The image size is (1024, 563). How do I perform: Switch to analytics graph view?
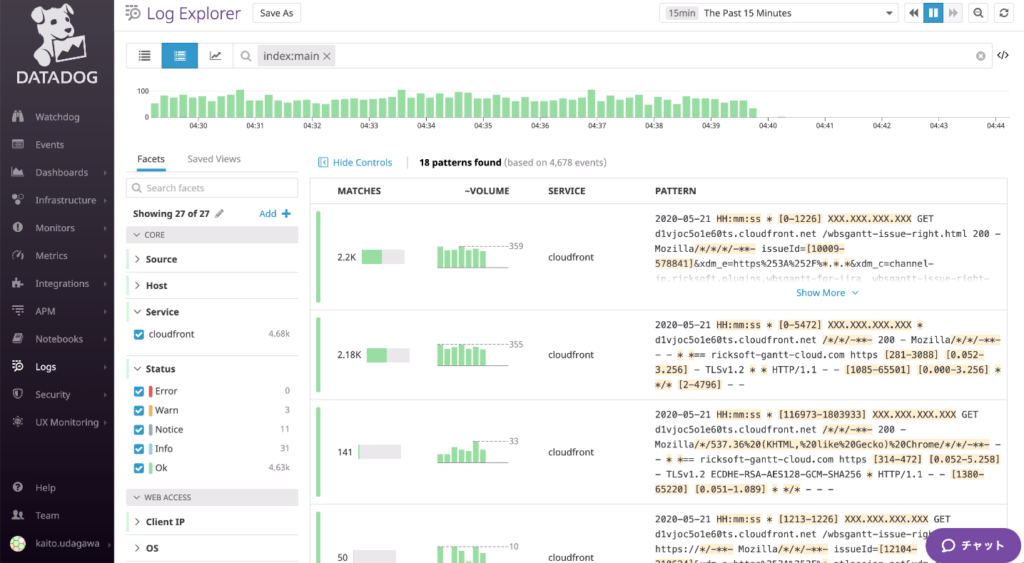point(215,56)
